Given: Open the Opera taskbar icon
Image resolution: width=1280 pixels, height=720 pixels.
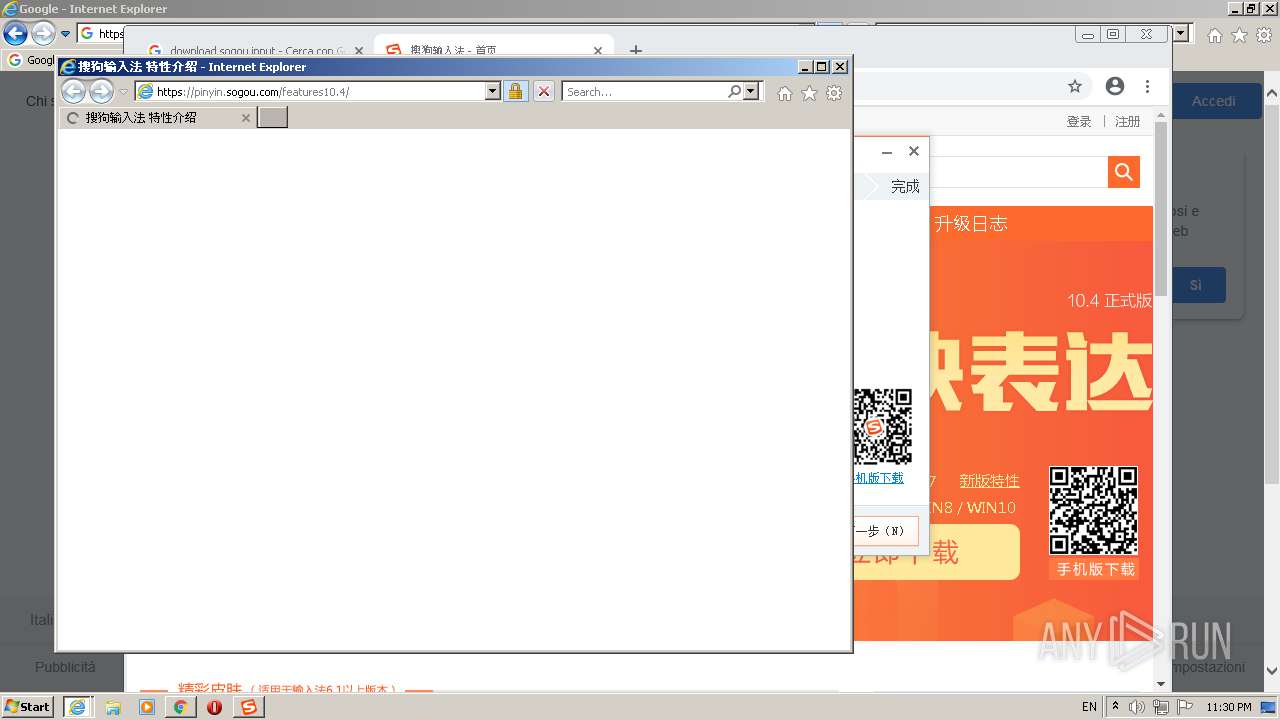Looking at the screenshot, I should tap(214, 707).
